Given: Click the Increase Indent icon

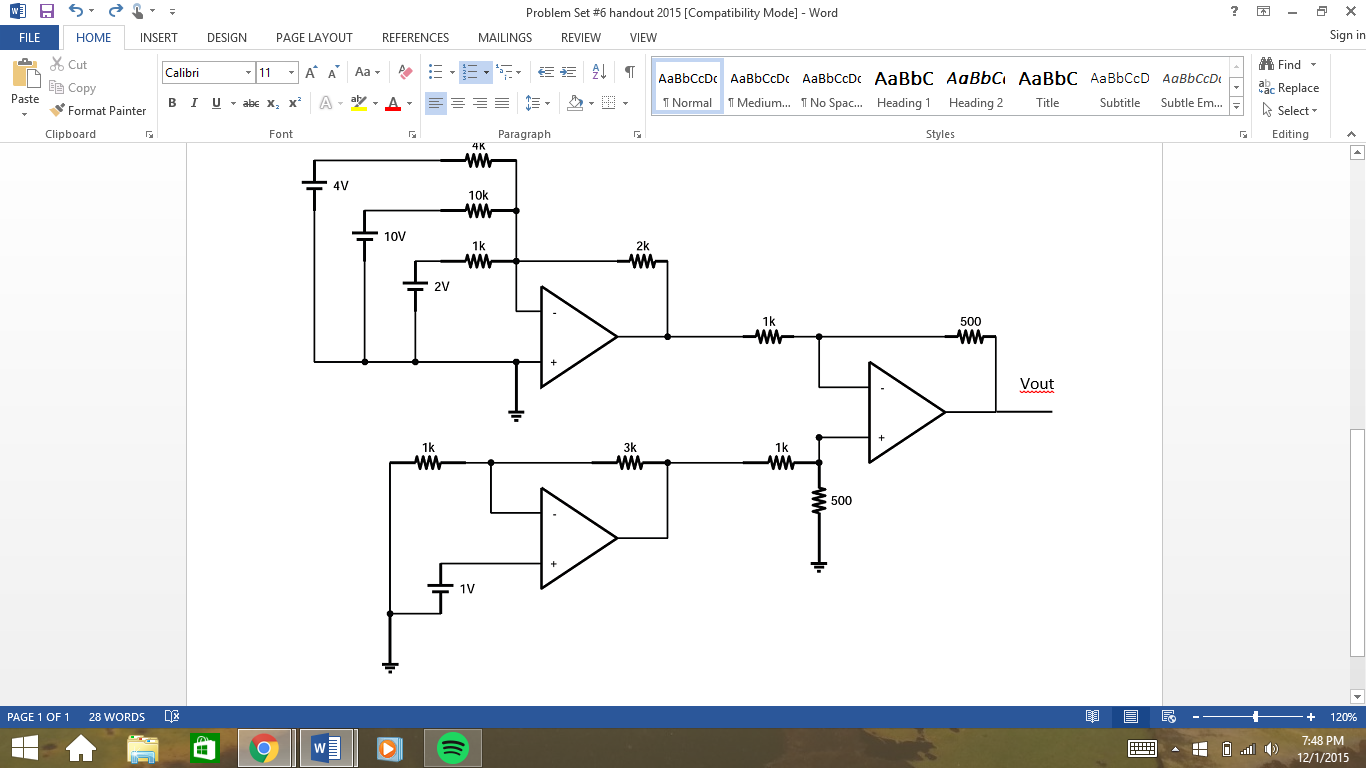Looking at the screenshot, I should pyautogui.click(x=568, y=71).
